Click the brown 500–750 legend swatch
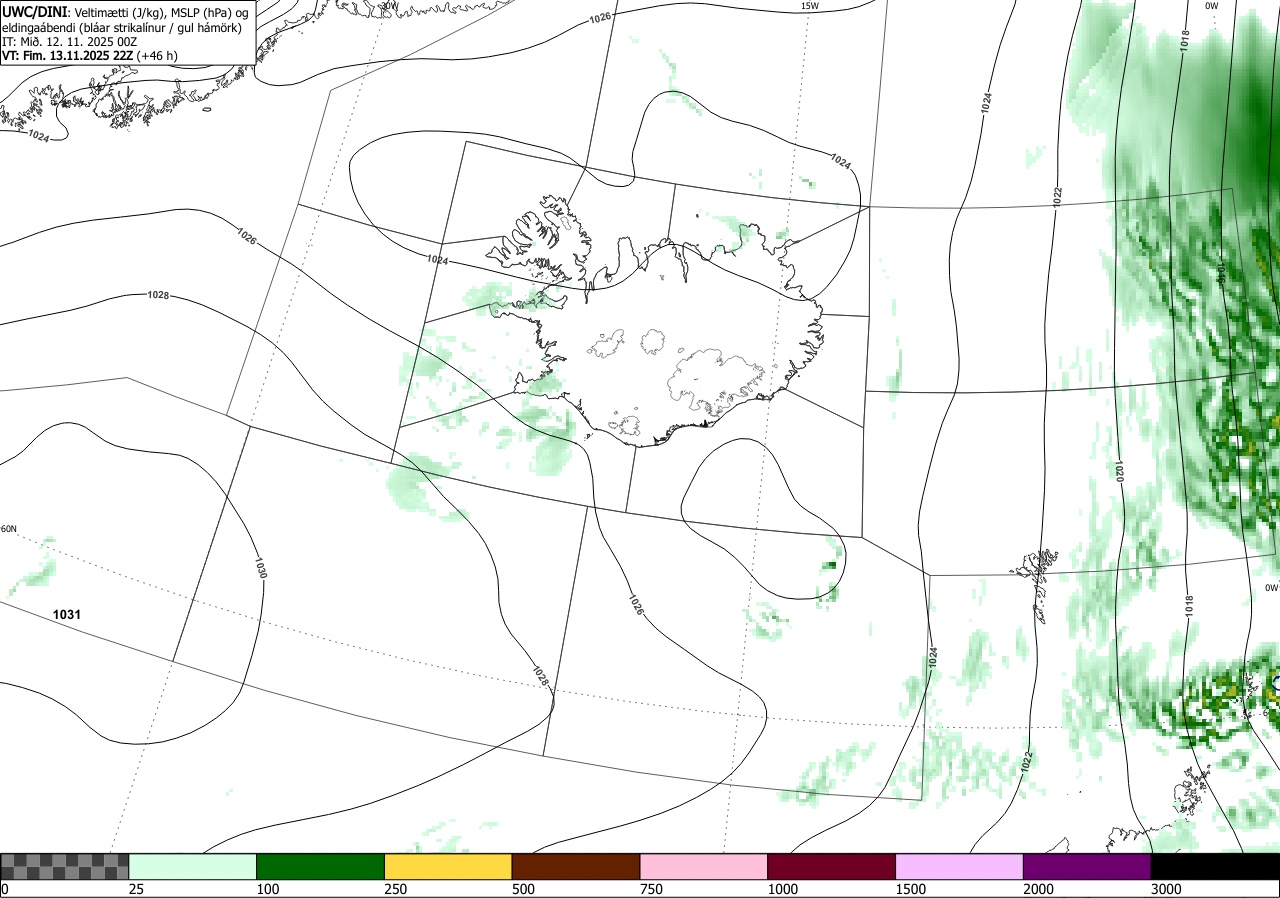1280x898 pixels. click(576, 866)
